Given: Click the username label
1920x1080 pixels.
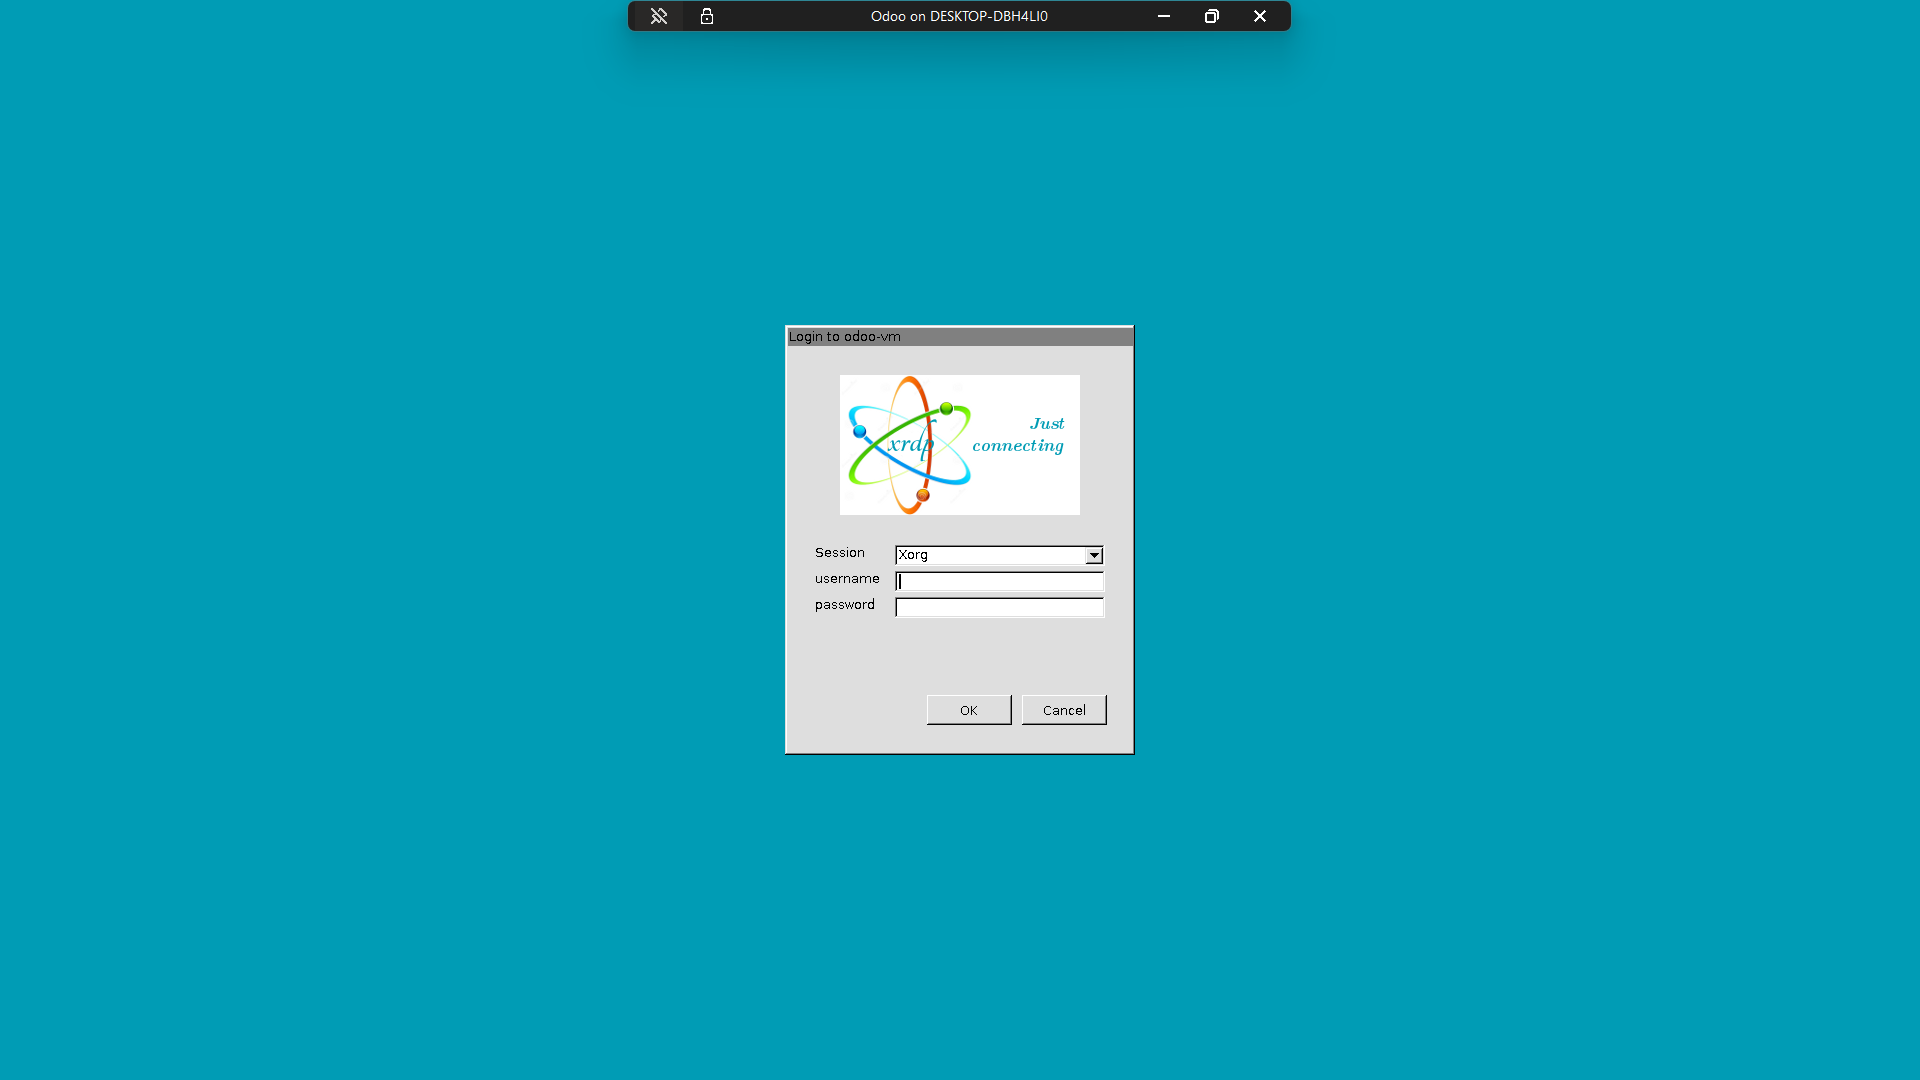Looking at the screenshot, I should (x=846, y=578).
